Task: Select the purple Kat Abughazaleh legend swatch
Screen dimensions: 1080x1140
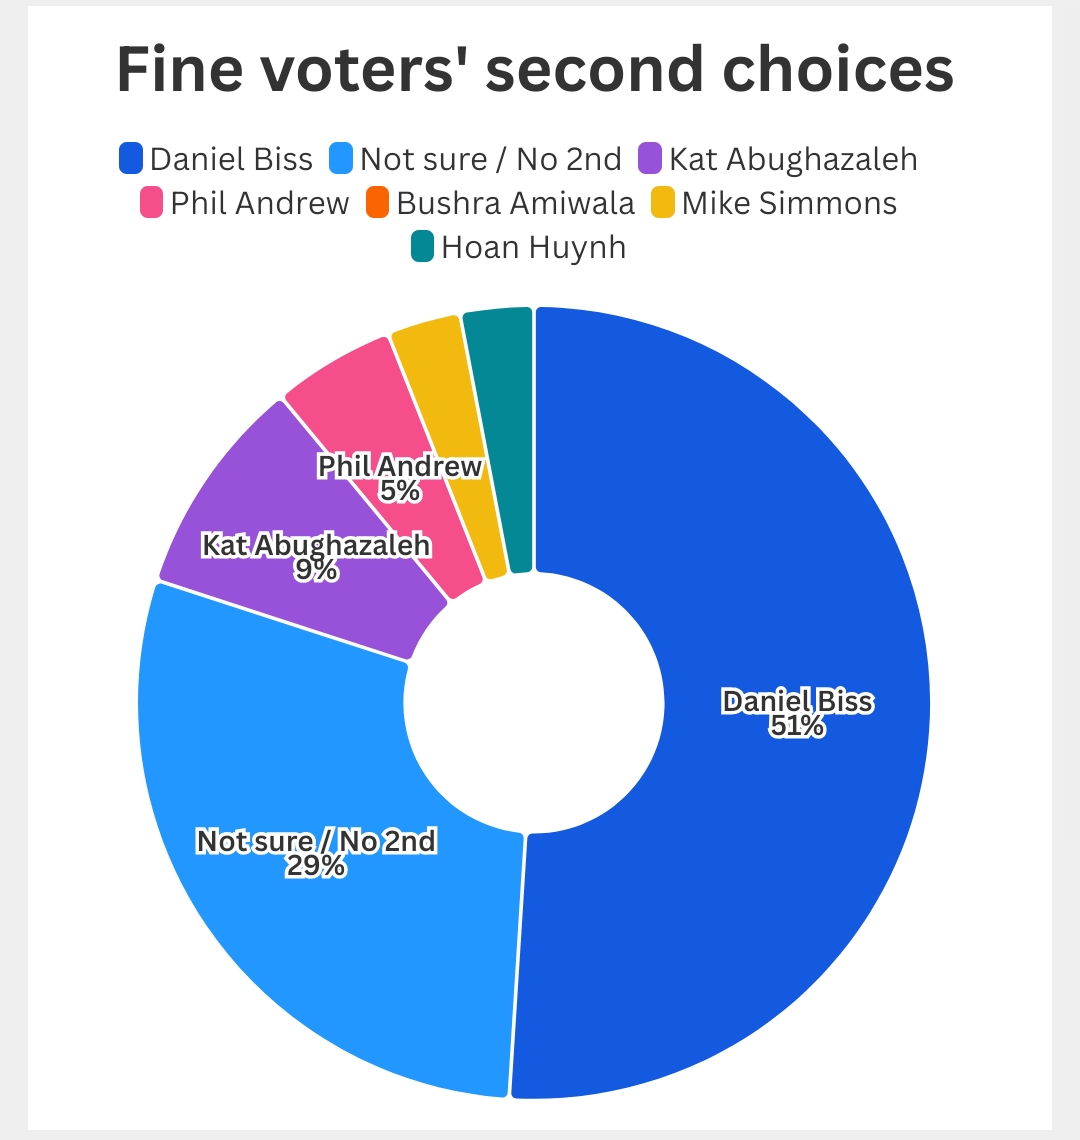Action: (x=650, y=159)
